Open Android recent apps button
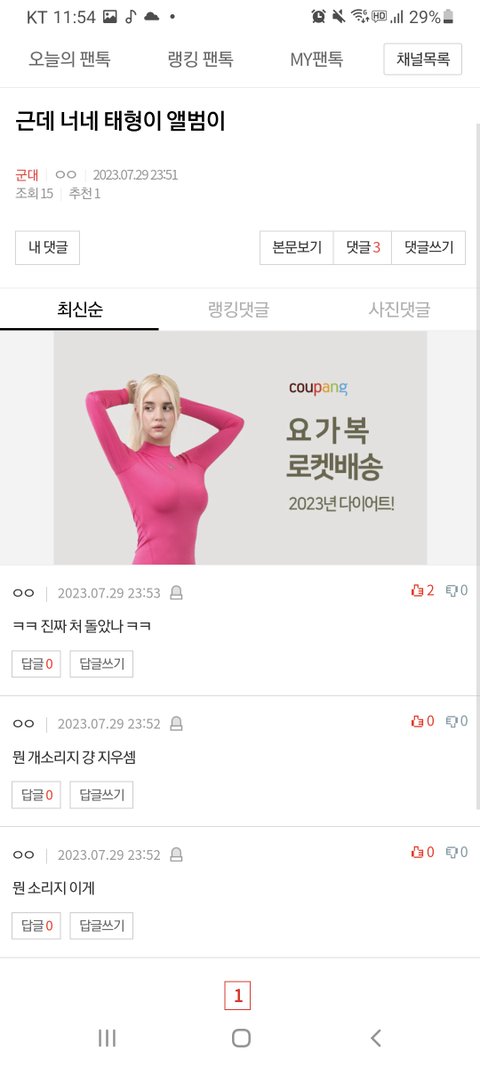This screenshot has height=1067, width=480. (x=107, y=1038)
